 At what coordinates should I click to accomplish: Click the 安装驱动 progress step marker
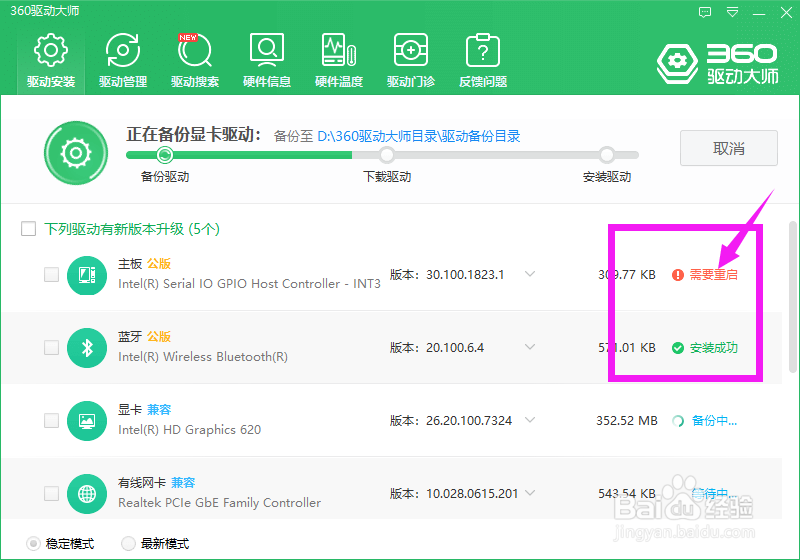(607, 154)
